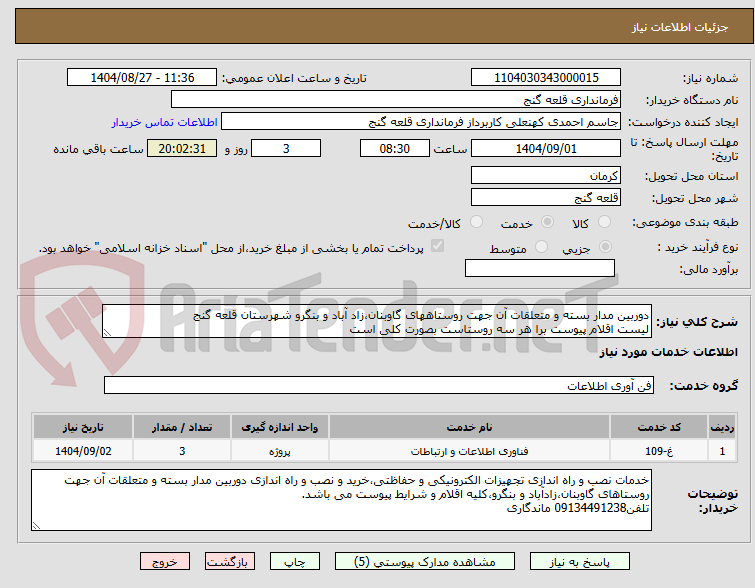The width and height of the screenshot is (755, 588).
Task: Click the remaining days field showing 3
Action: [x=286, y=148]
